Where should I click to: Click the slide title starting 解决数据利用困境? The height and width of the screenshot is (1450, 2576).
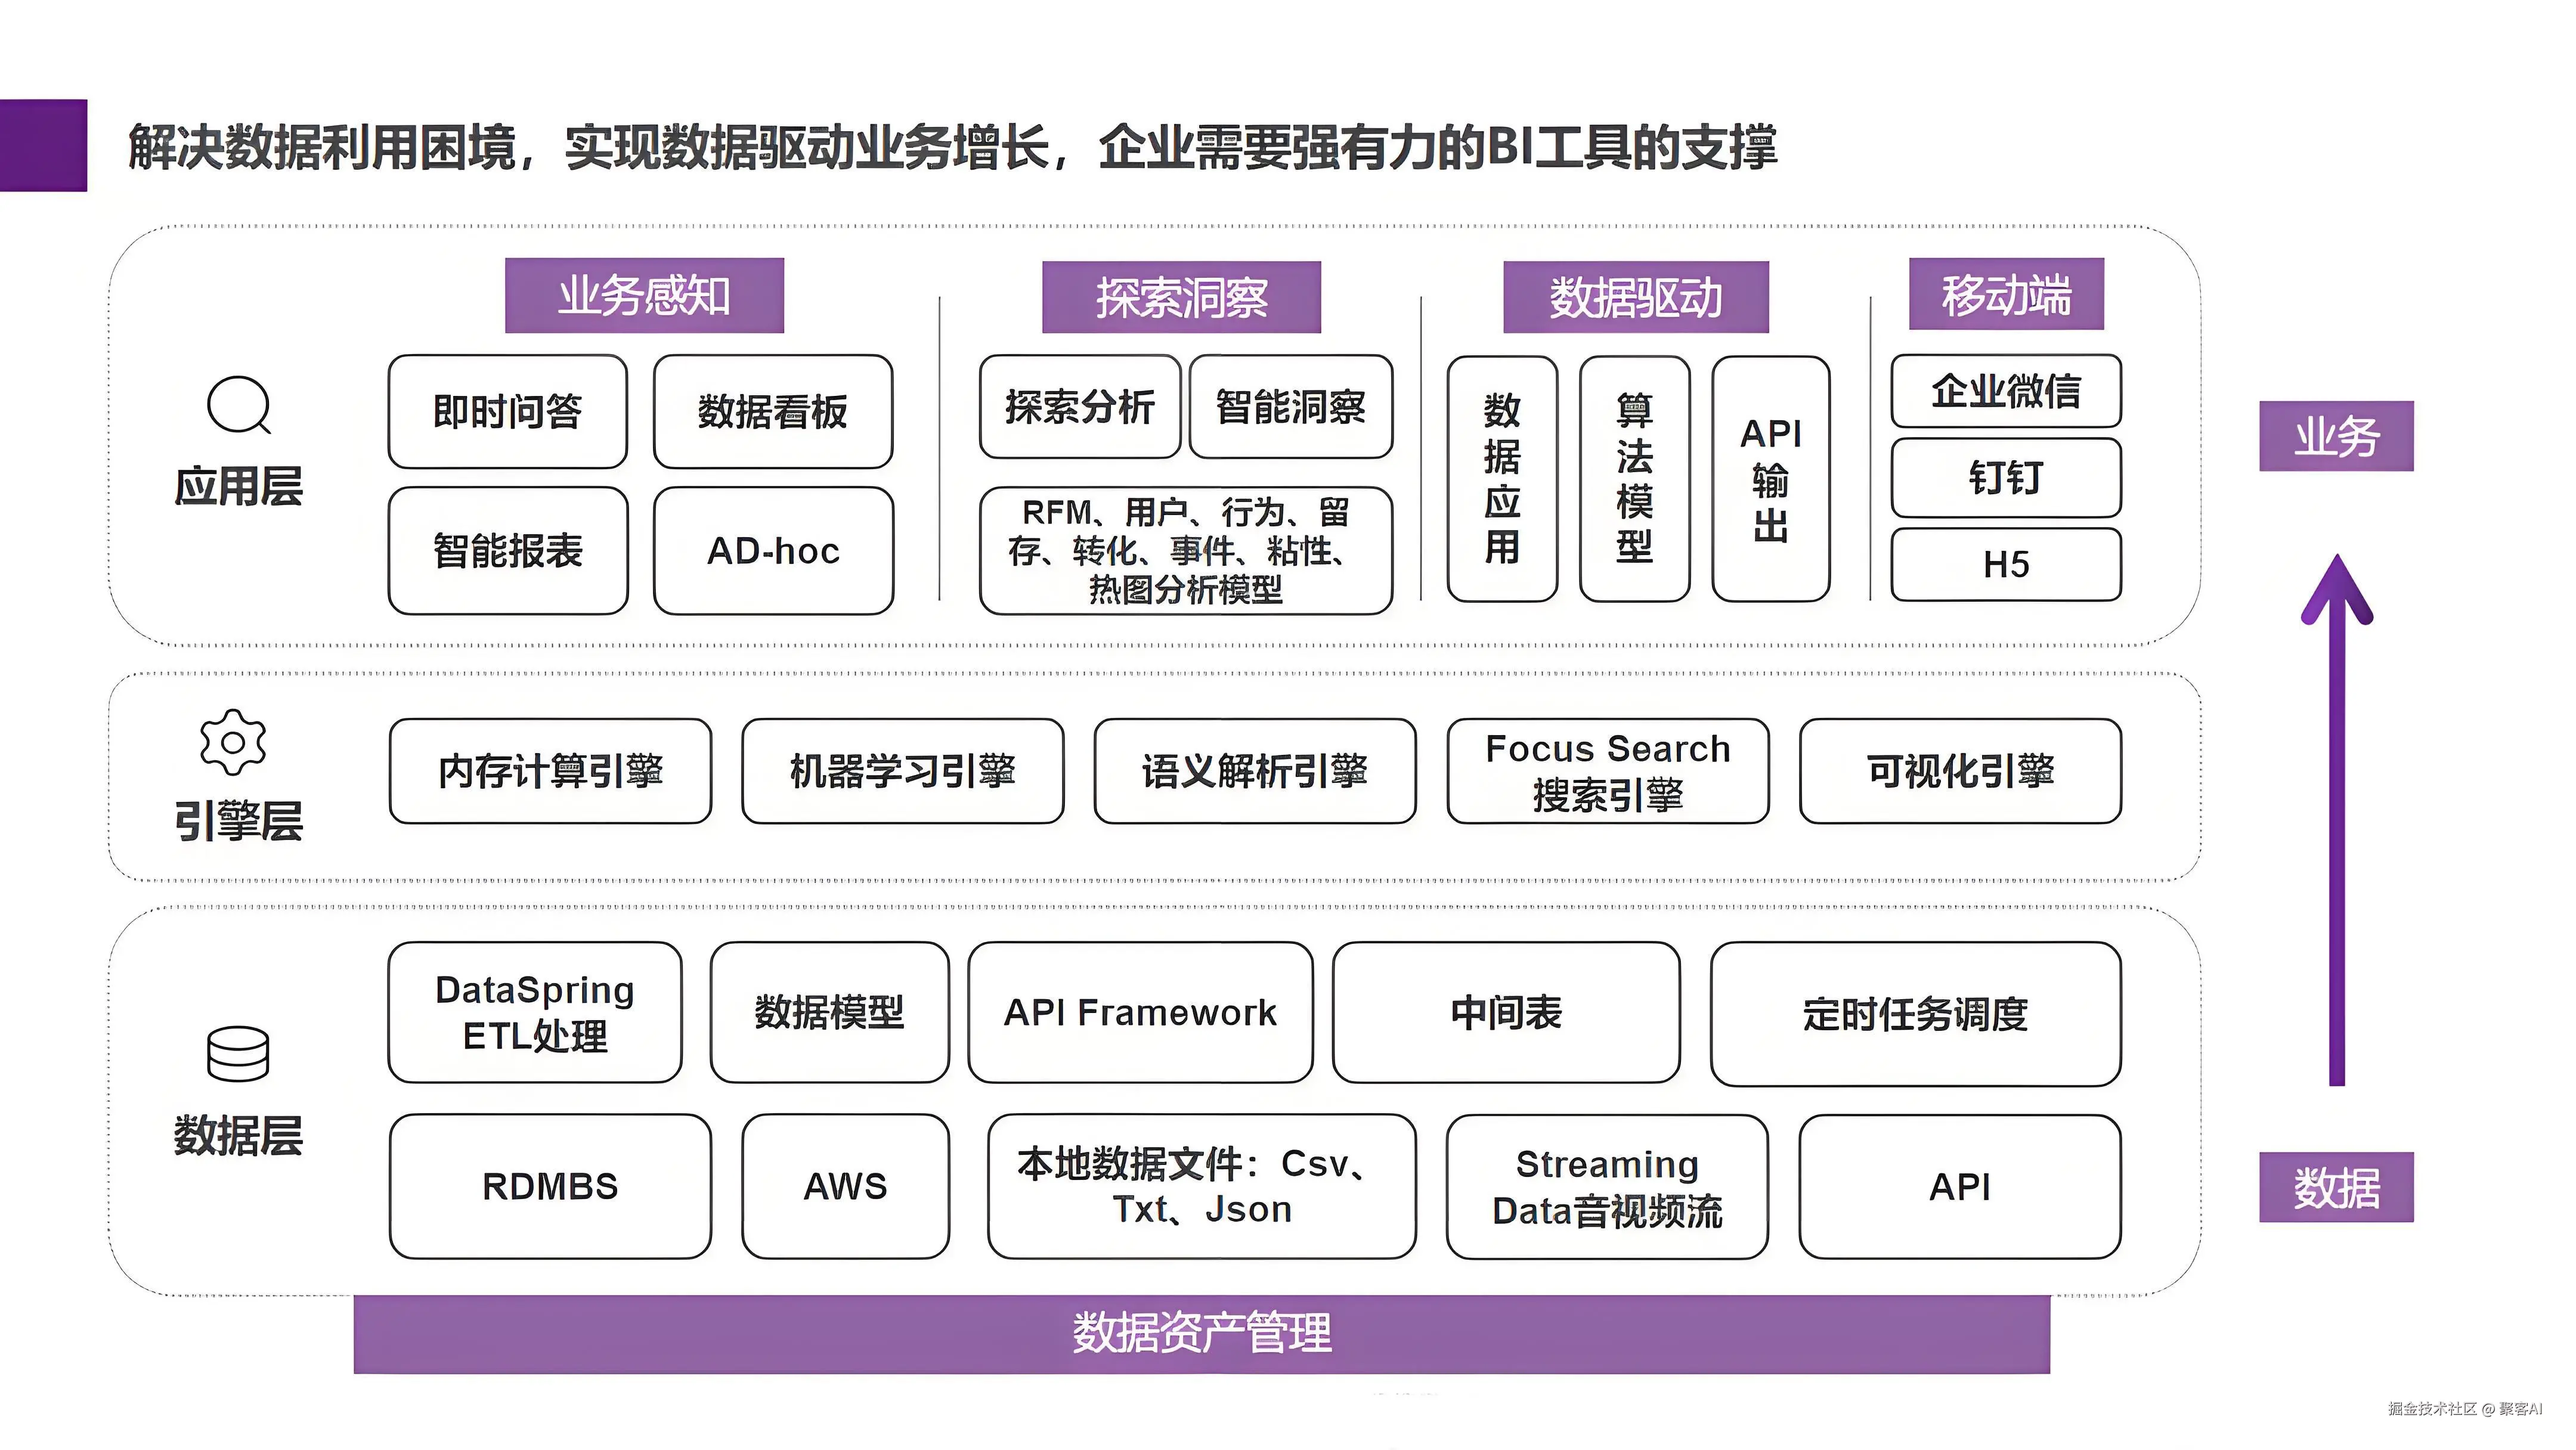(953, 147)
